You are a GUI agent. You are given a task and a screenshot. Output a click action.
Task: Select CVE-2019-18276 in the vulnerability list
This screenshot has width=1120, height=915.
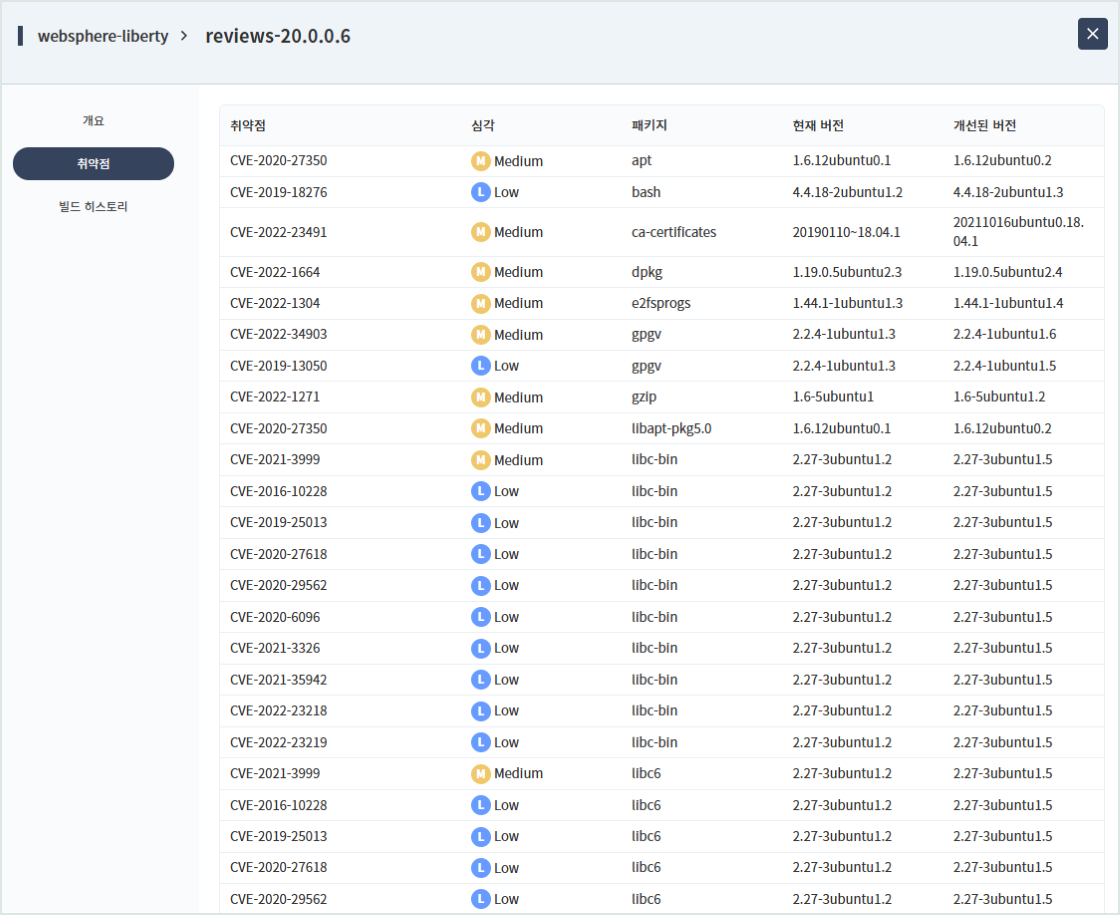pos(279,192)
